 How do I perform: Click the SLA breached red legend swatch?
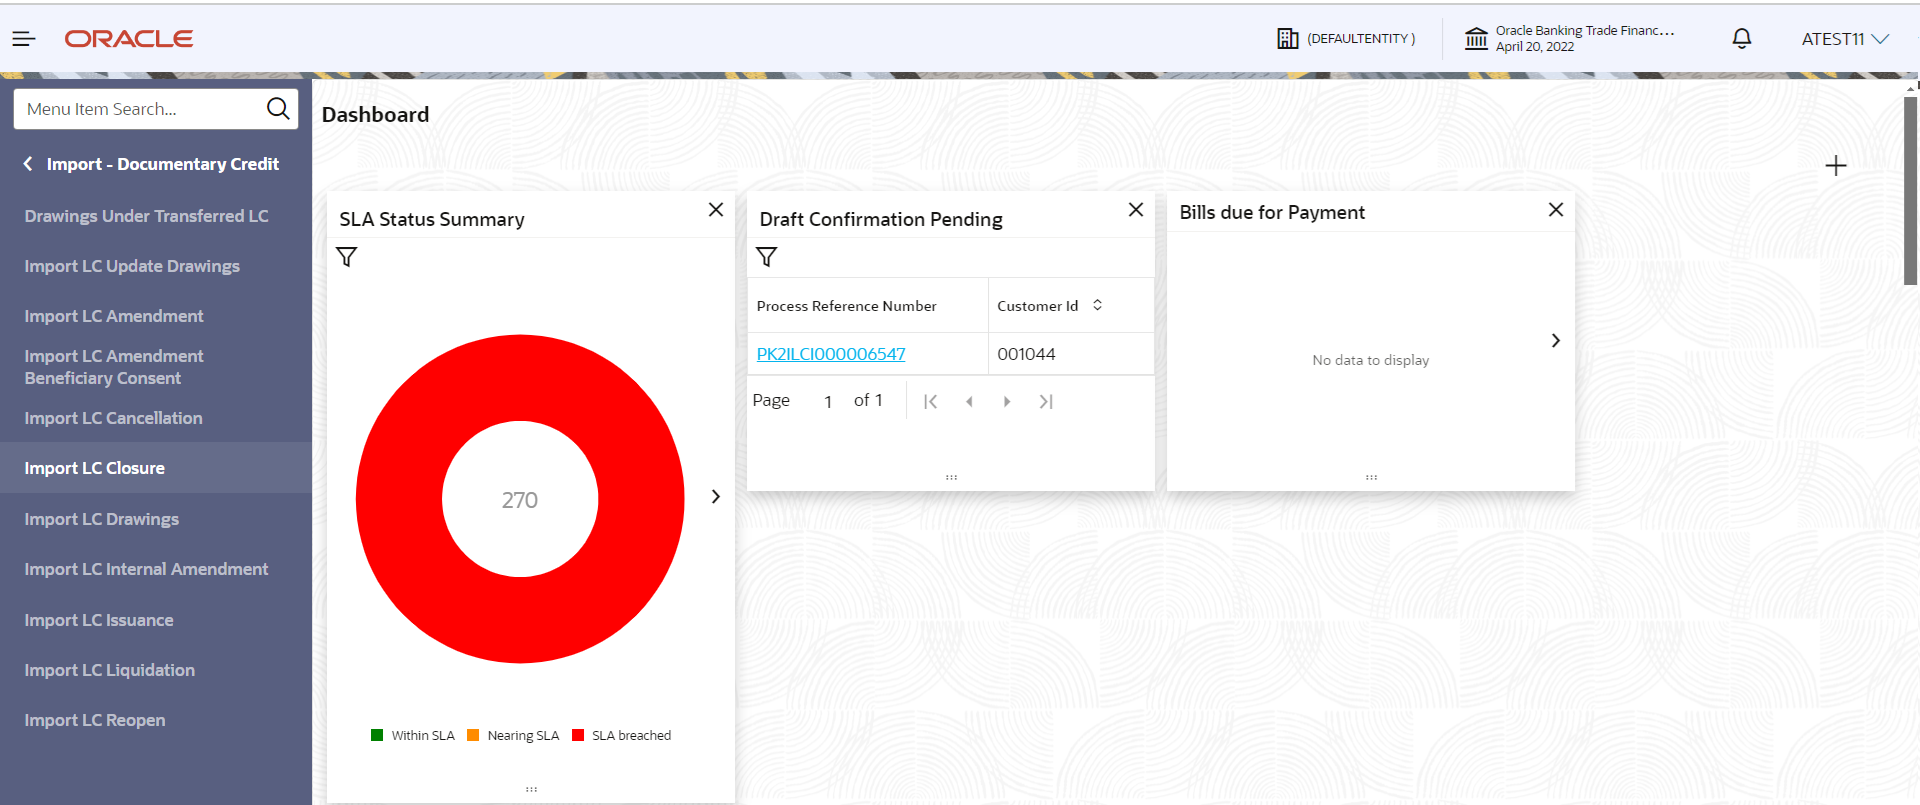coord(578,735)
